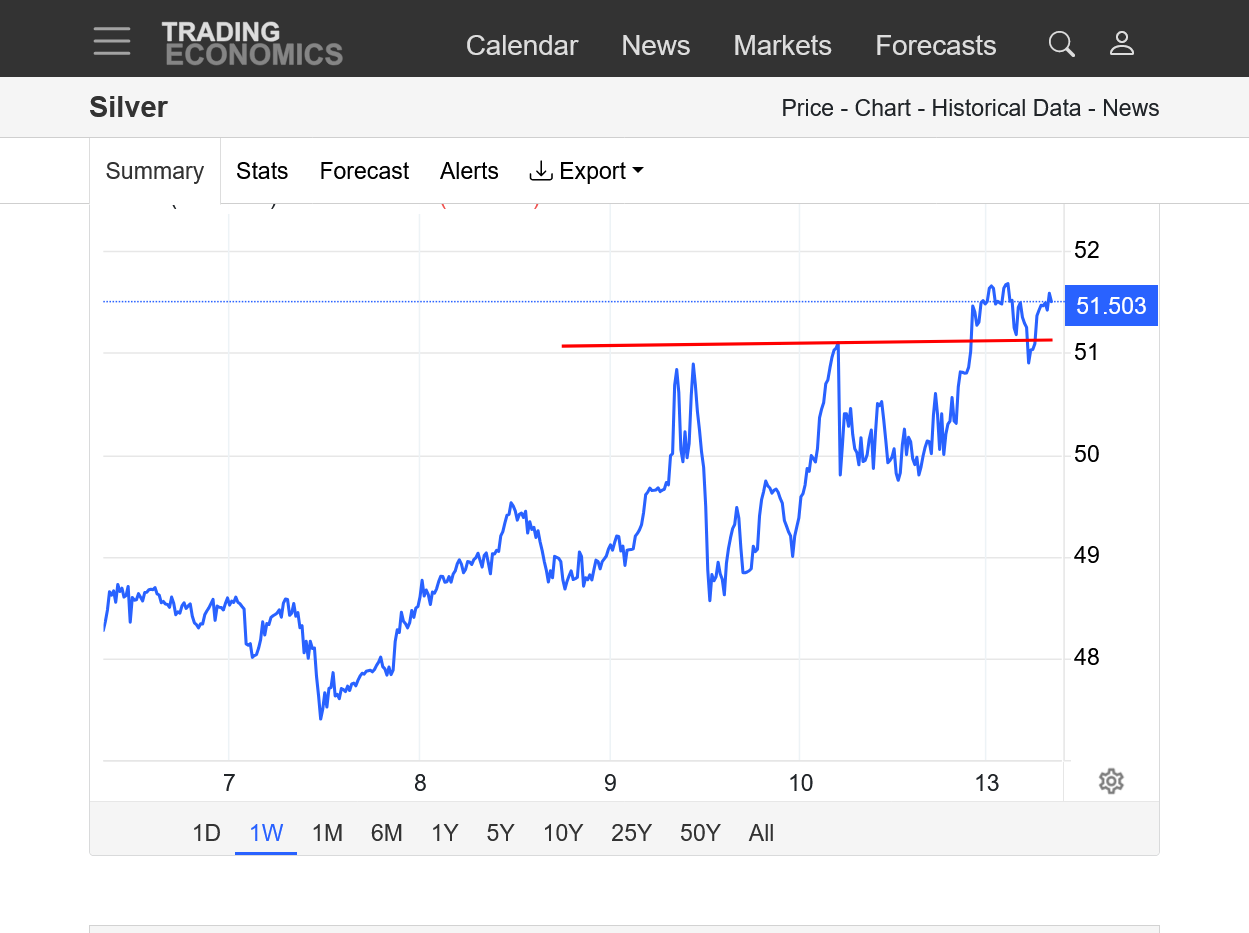Set chart range to 5Y
The height and width of the screenshot is (933, 1249).
tap(500, 833)
